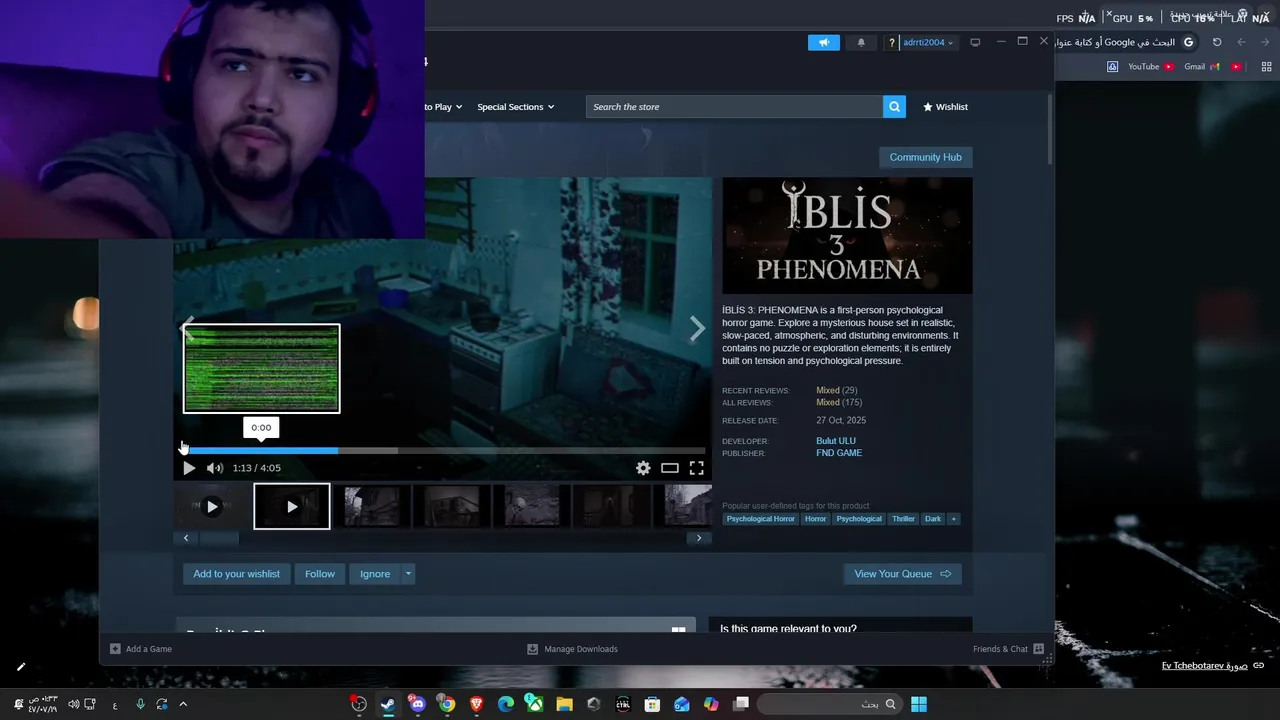
Task: Show next media with right arrow
Action: (x=698, y=328)
